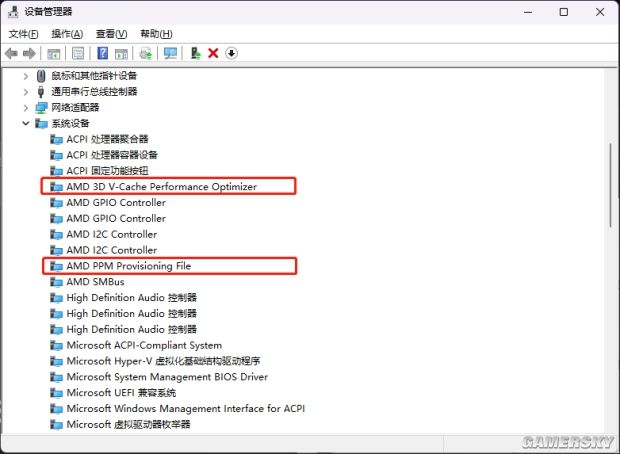The height and width of the screenshot is (454, 620).
Task: Open the 查看(V) menu
Action: (x=111, y=34)
